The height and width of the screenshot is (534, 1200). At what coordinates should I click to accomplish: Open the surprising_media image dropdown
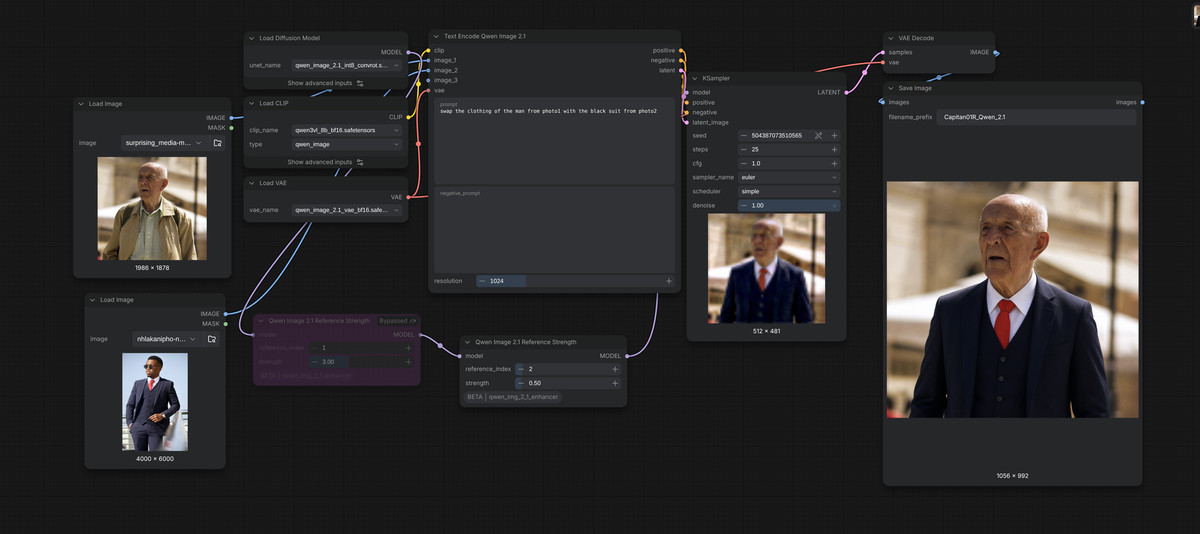[164, 143]
